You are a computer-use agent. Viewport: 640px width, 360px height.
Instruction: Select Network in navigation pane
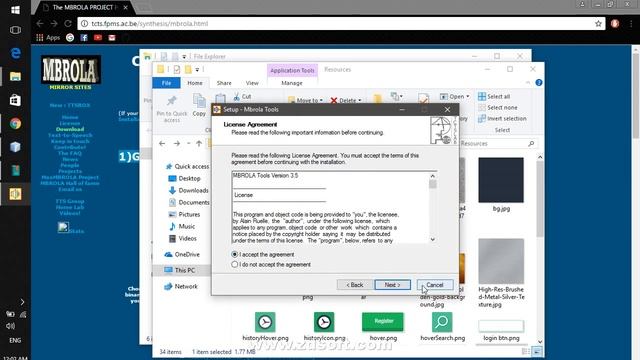tap(181, 287)
